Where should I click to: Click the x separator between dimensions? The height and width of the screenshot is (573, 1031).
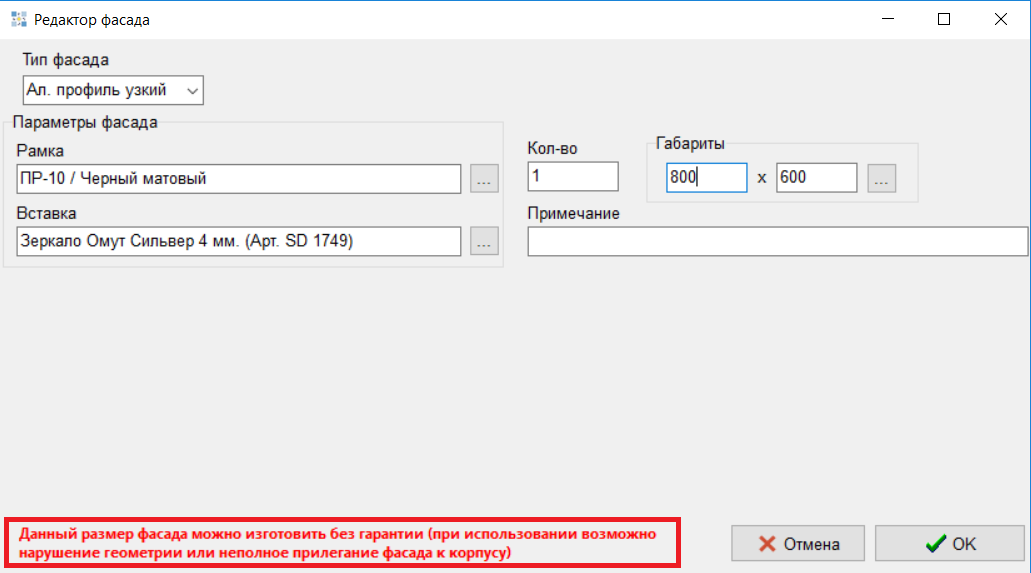click(x=761, y=178)
